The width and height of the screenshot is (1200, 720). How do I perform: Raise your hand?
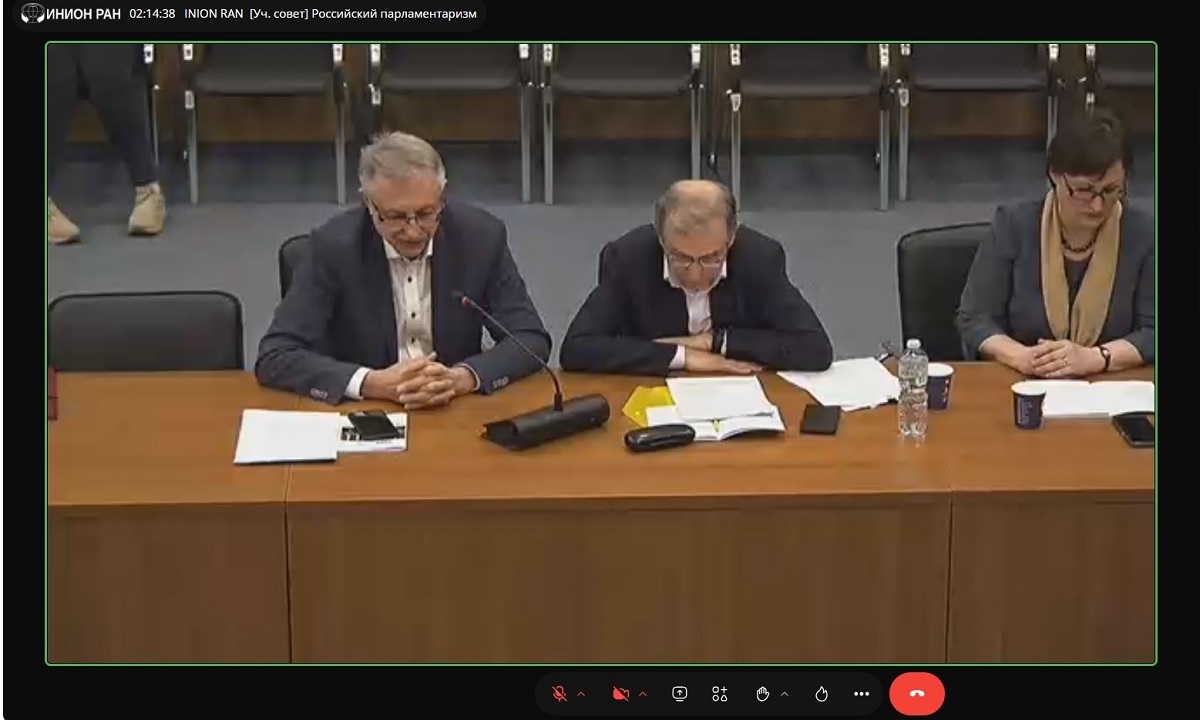(763, 694)
